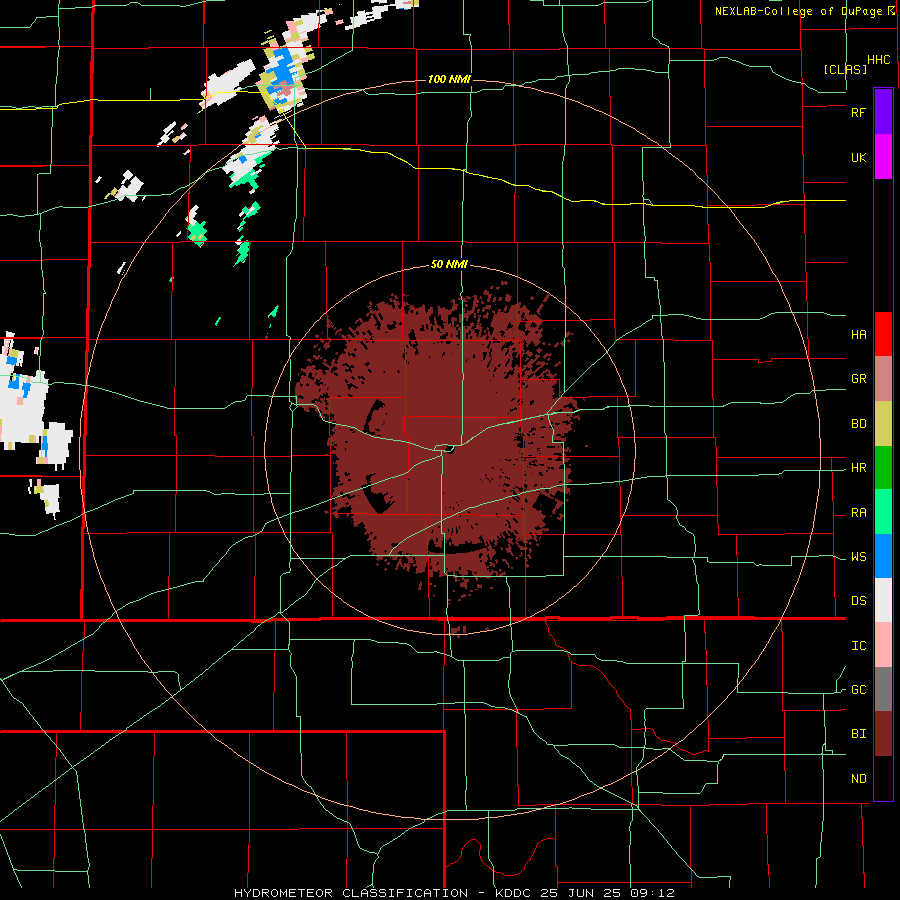Click the 50 NMI range ring label
The height and width of the screenshot is (900, 900).
pos(449,264)
